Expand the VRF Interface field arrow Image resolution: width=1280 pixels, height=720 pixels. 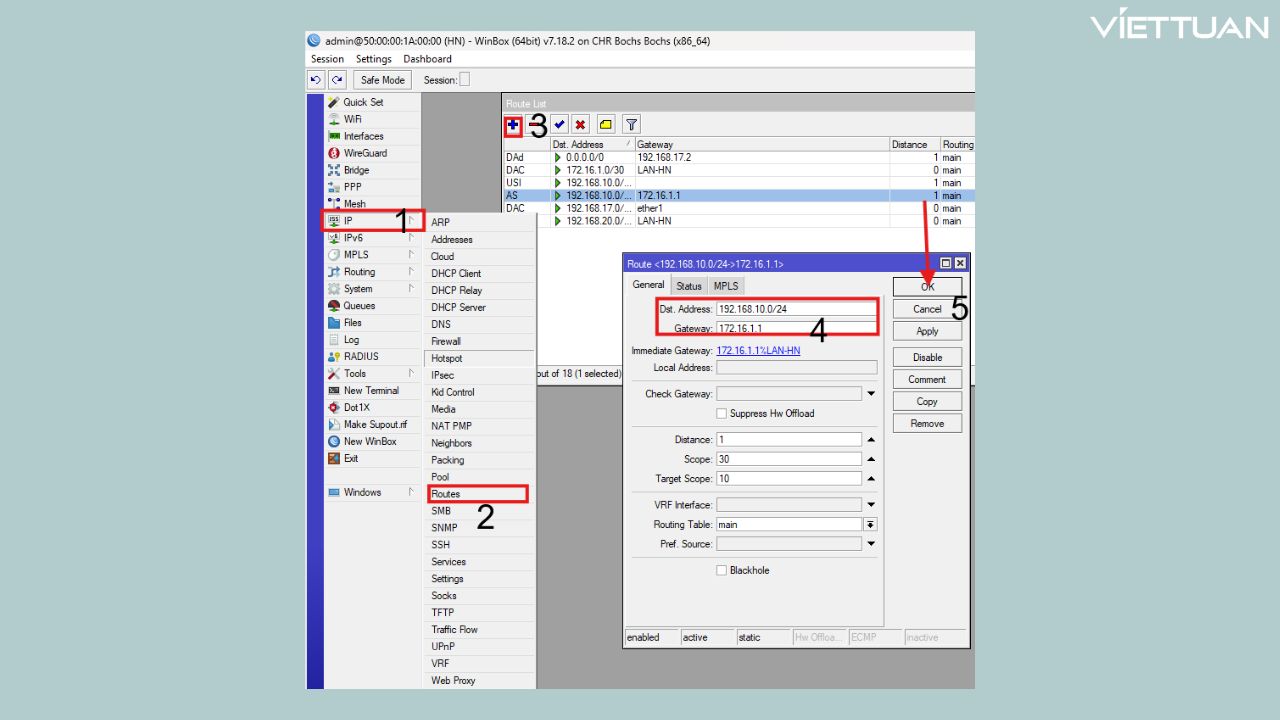point(870,505)
